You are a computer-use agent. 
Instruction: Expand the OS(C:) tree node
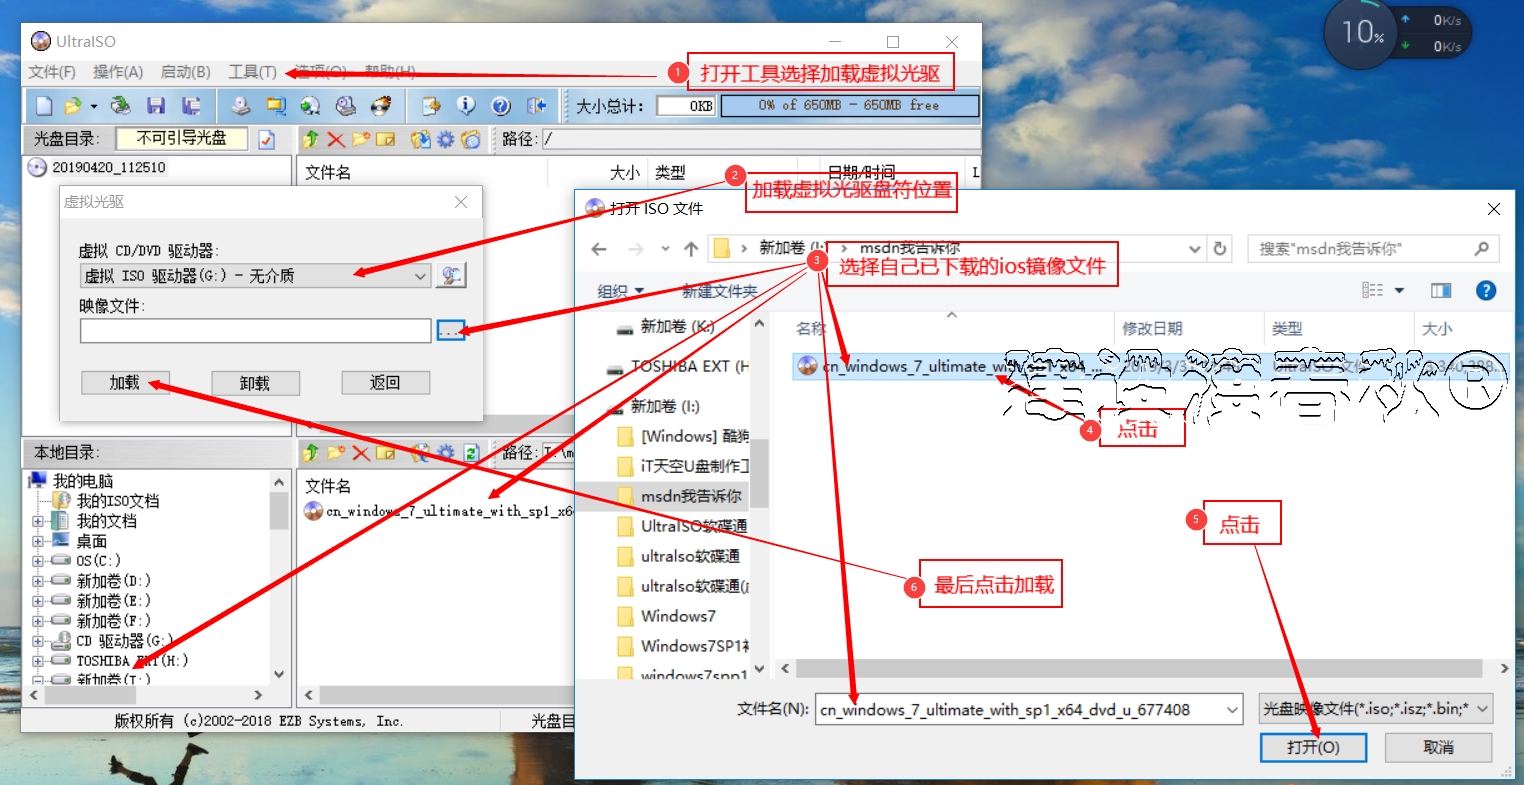tap(38, 561)
